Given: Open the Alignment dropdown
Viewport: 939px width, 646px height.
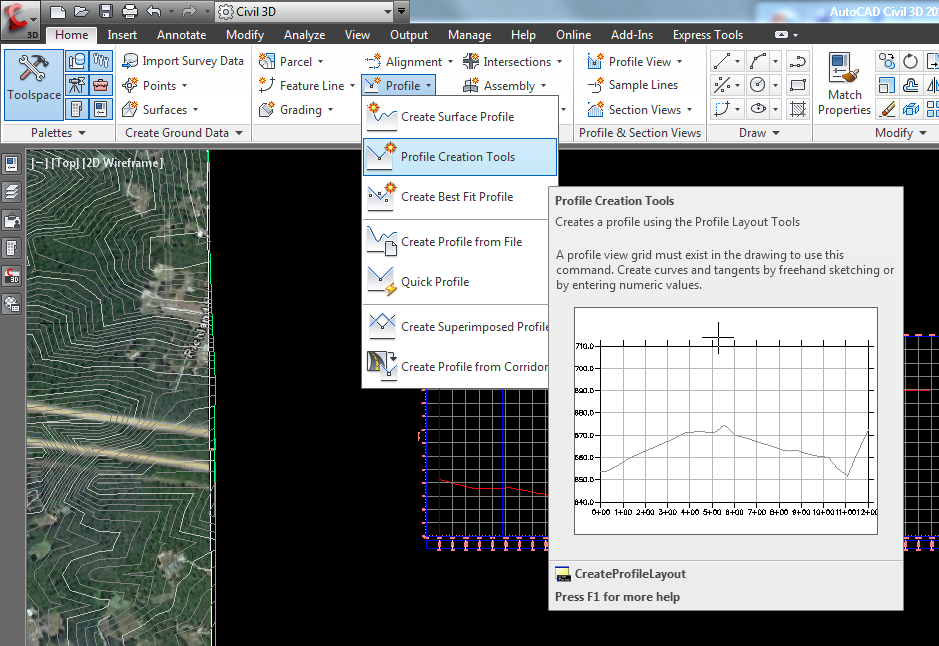Looking at the screenshot, I should [x=408, y=60].
